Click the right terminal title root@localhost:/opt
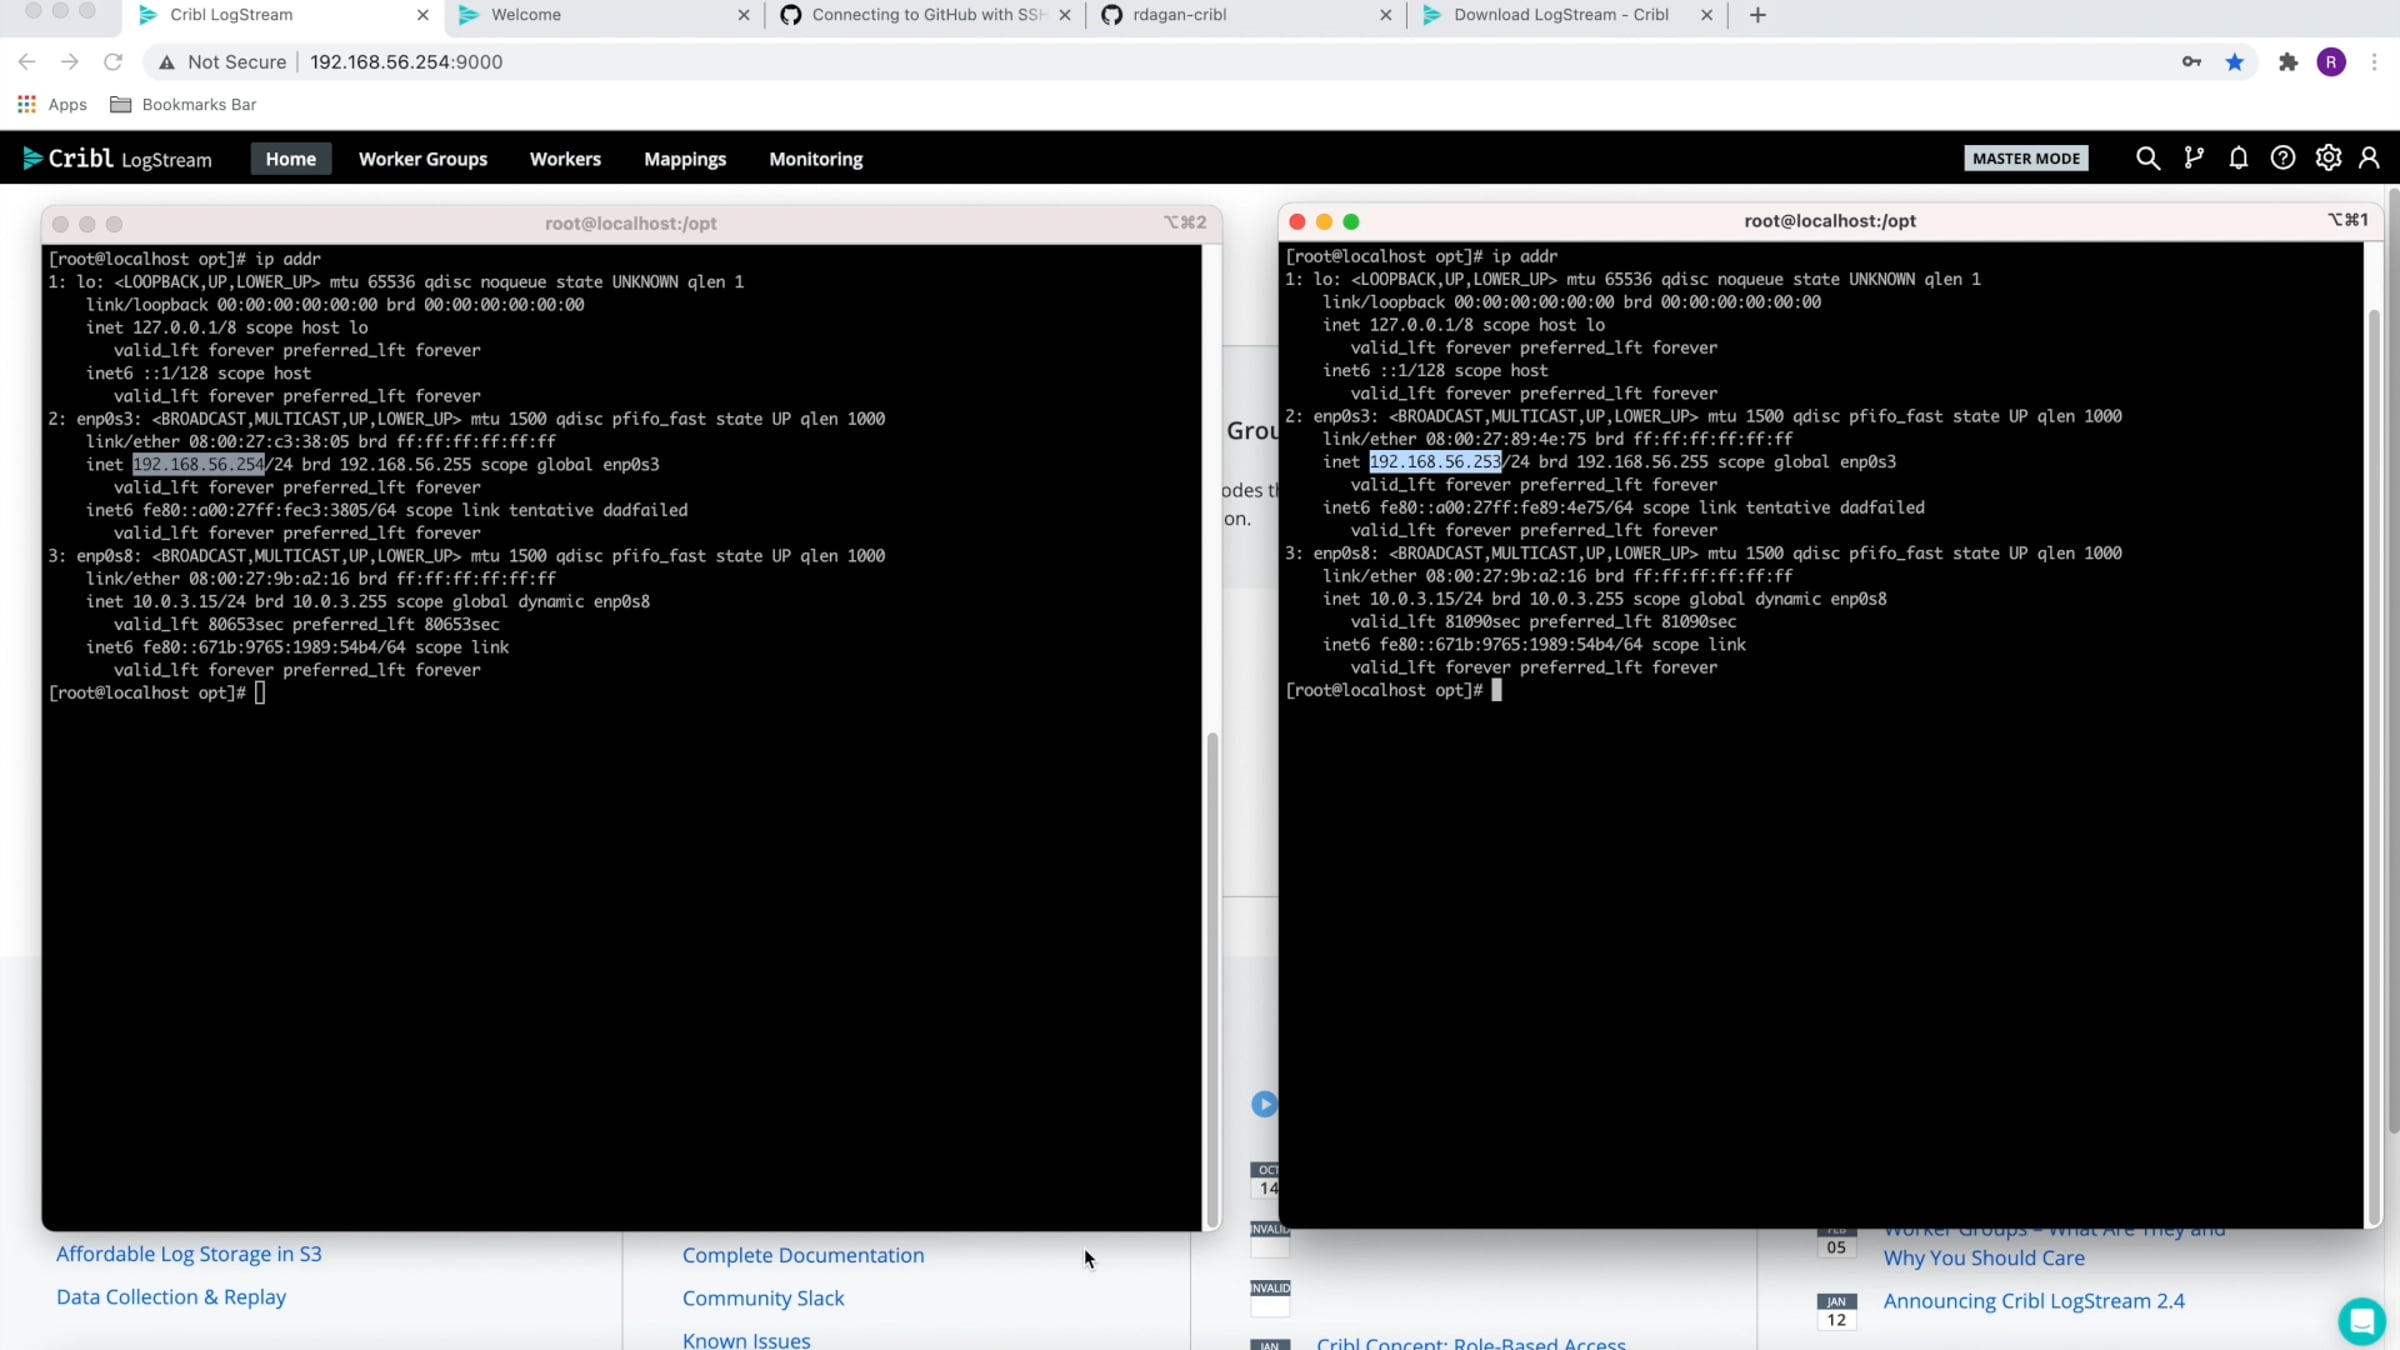This screenshot has width=2400, height=1350. coord(1830,221)
